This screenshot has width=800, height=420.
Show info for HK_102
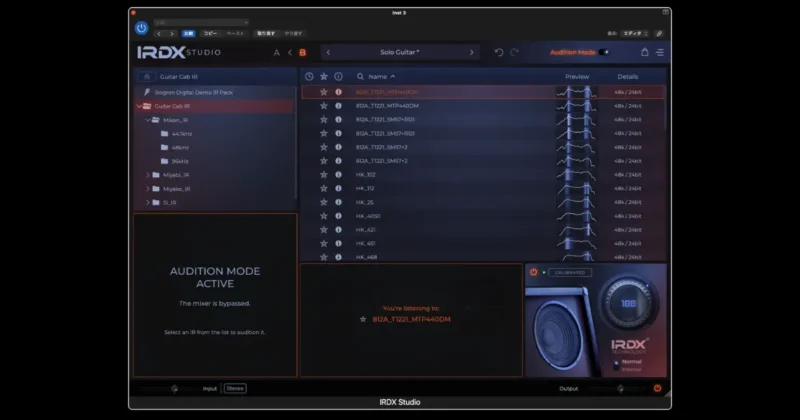point(338,175)
